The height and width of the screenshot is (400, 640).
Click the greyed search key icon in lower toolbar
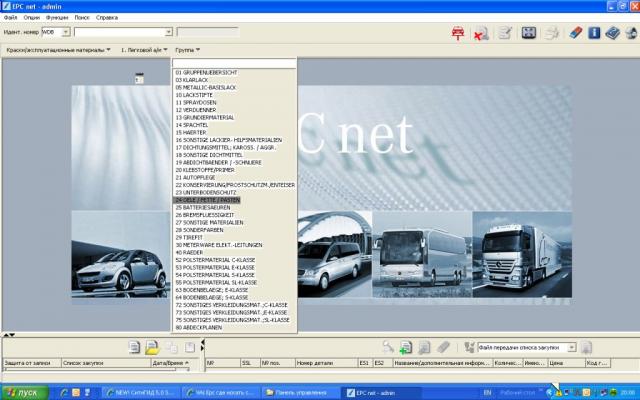388,347
